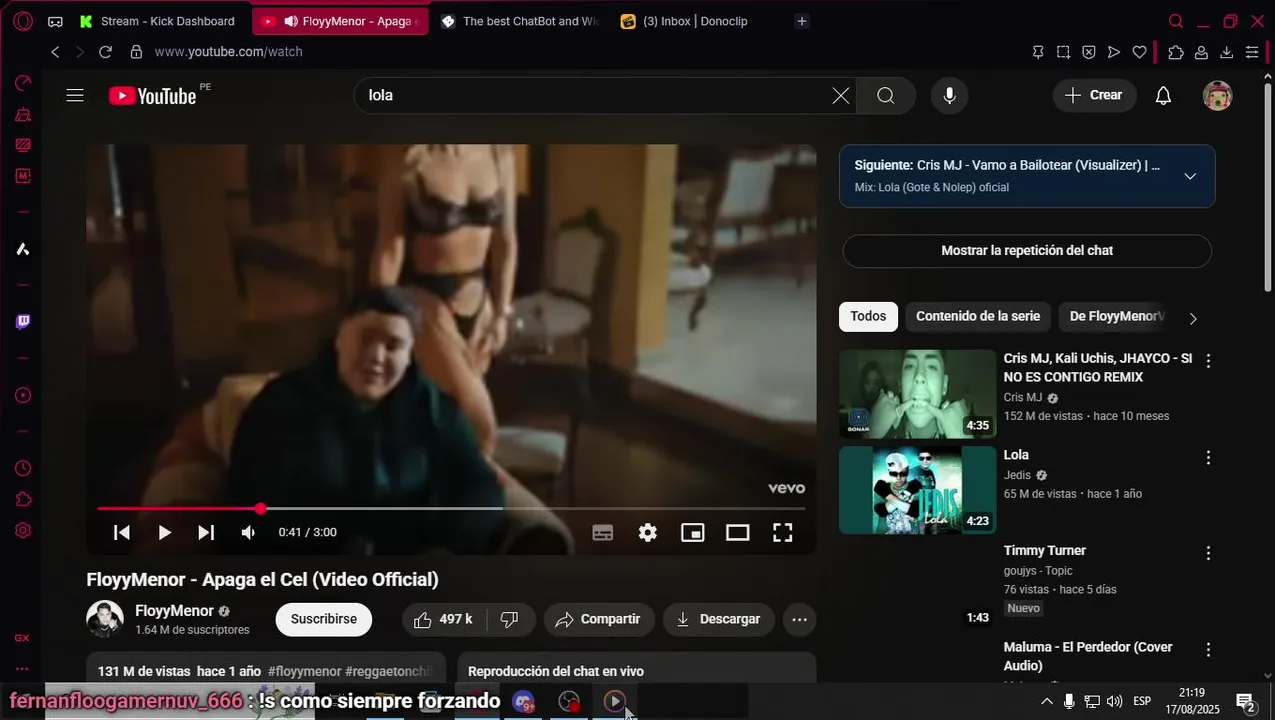Open Twitch in Opera sidebar
This screenshot has width=1275, height=720.
(x=22, y=321)
